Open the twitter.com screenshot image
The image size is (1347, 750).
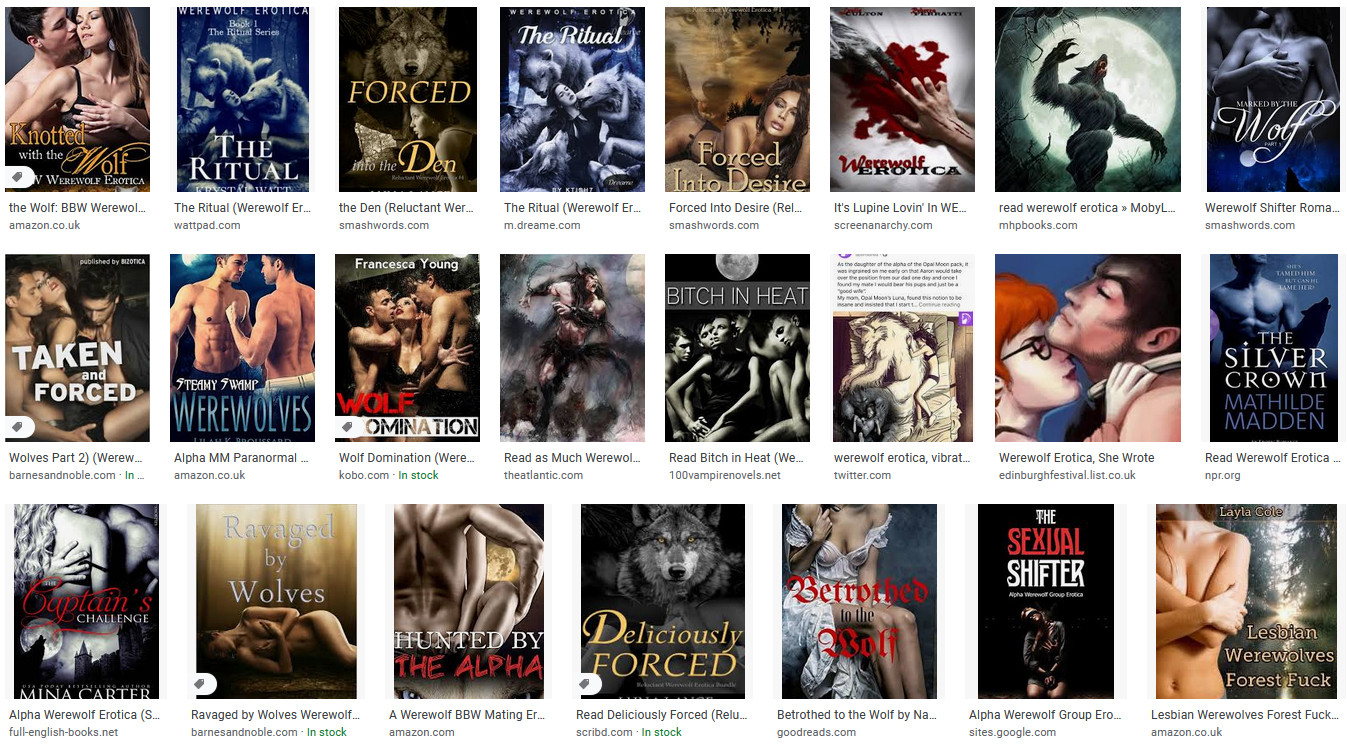pos(902,348)
